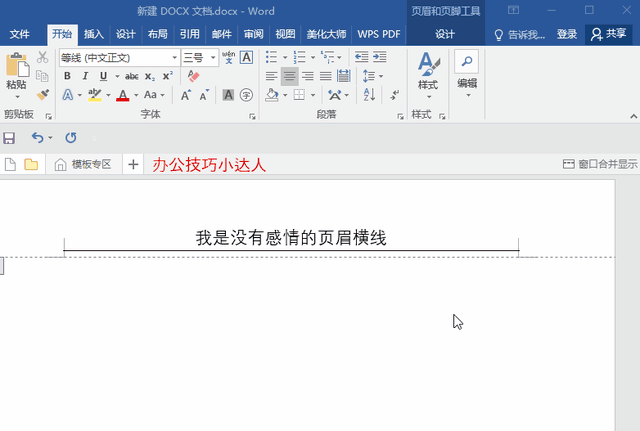Switch to the 审阅 tab
640x431 pixels.
pyautogui.click(x=253, y=34)
